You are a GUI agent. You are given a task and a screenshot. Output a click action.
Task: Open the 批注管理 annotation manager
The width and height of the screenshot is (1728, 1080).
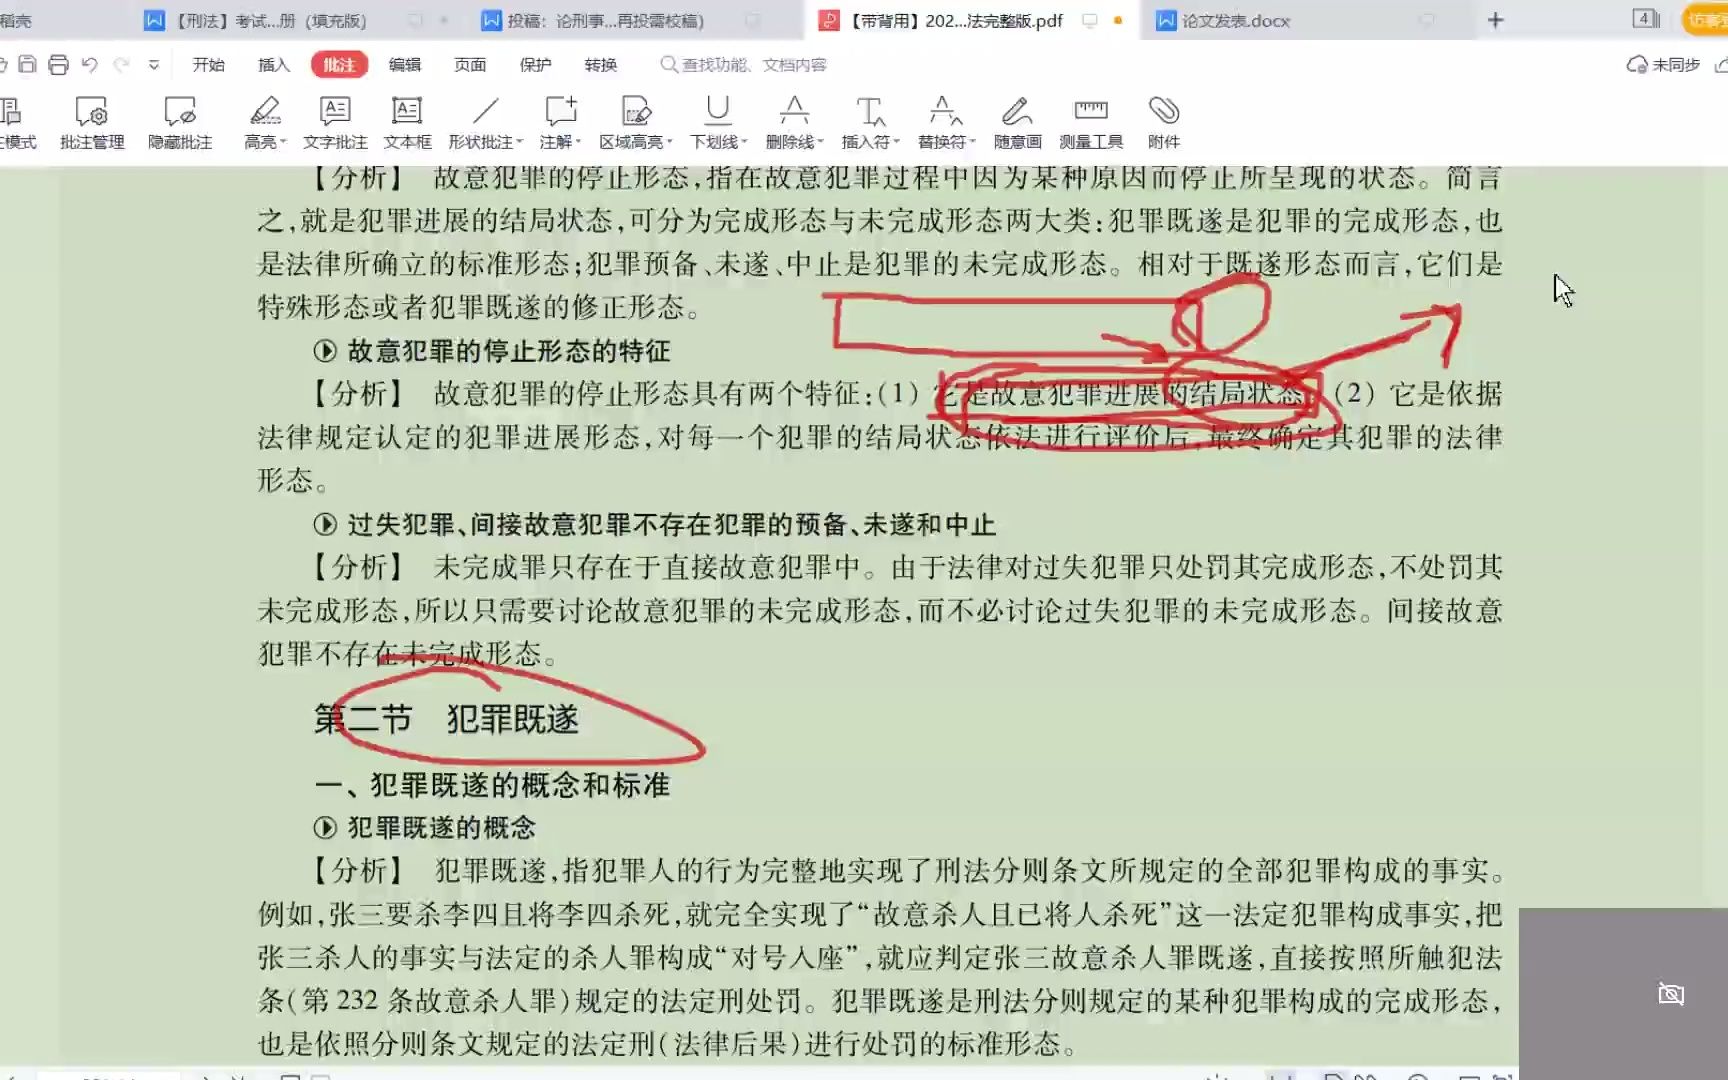(92, 123)
